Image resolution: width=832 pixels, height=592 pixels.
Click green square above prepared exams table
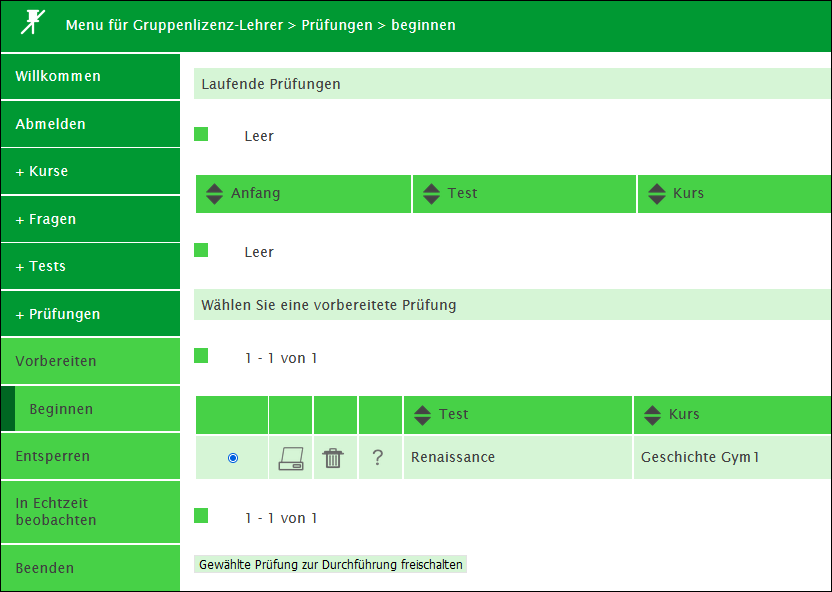pos(201,356)
